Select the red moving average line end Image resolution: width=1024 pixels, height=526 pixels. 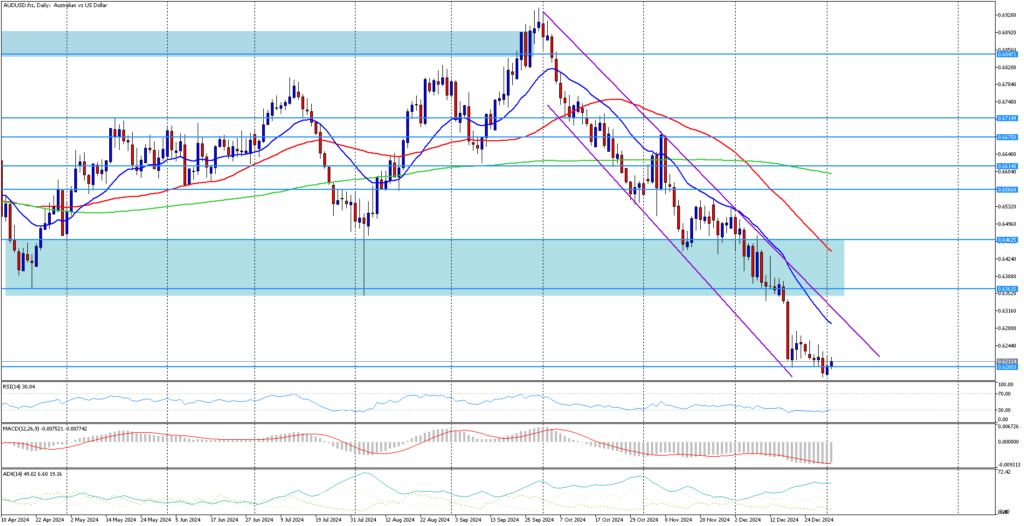point(830,250)
